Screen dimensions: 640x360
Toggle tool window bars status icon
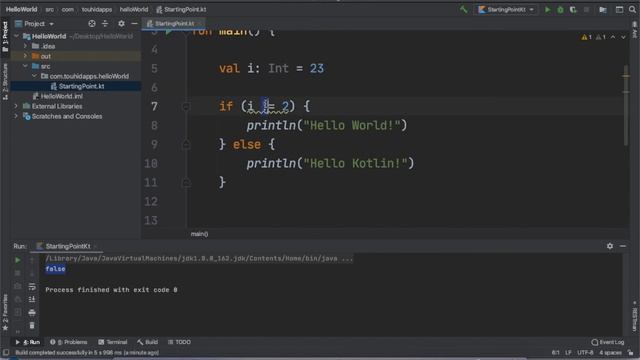click(x=6, y=352)
